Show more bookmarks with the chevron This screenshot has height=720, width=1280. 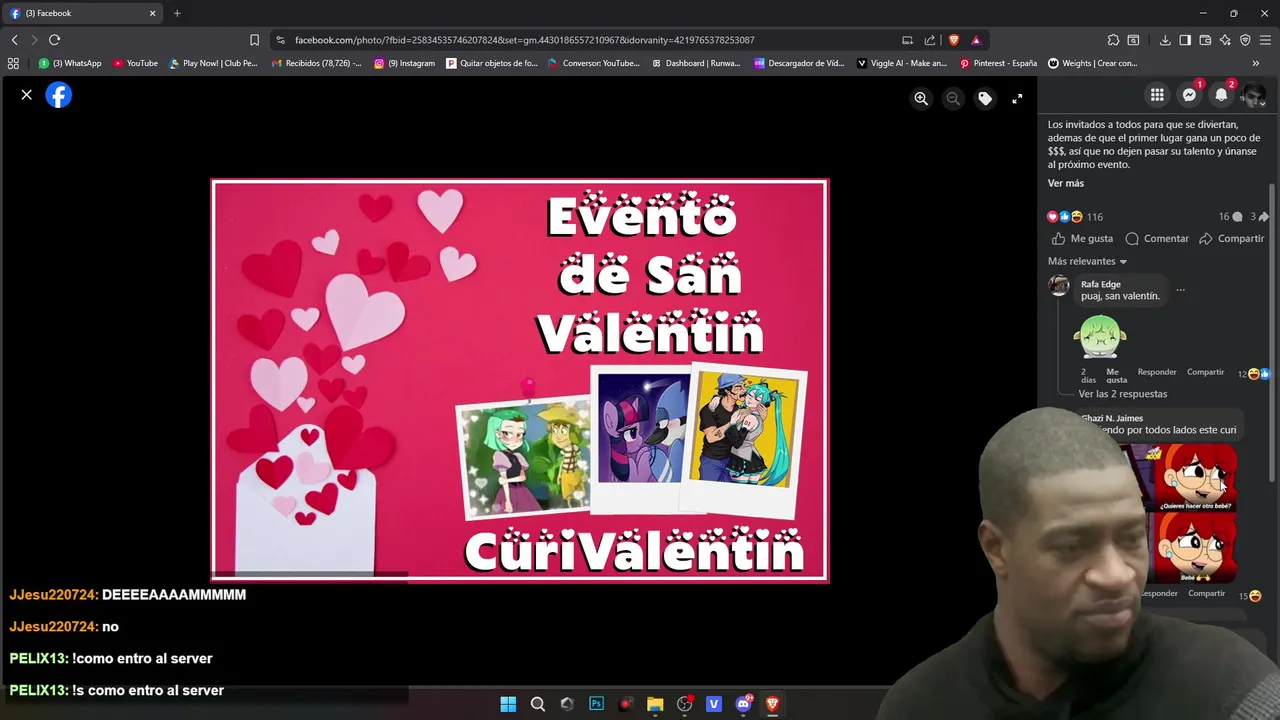pos(1256,63)
